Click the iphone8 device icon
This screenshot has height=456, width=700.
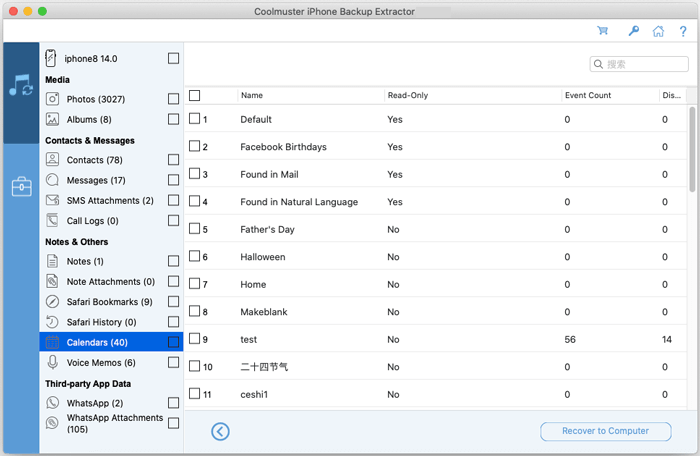pyautogui.click(x=51, y=59)
